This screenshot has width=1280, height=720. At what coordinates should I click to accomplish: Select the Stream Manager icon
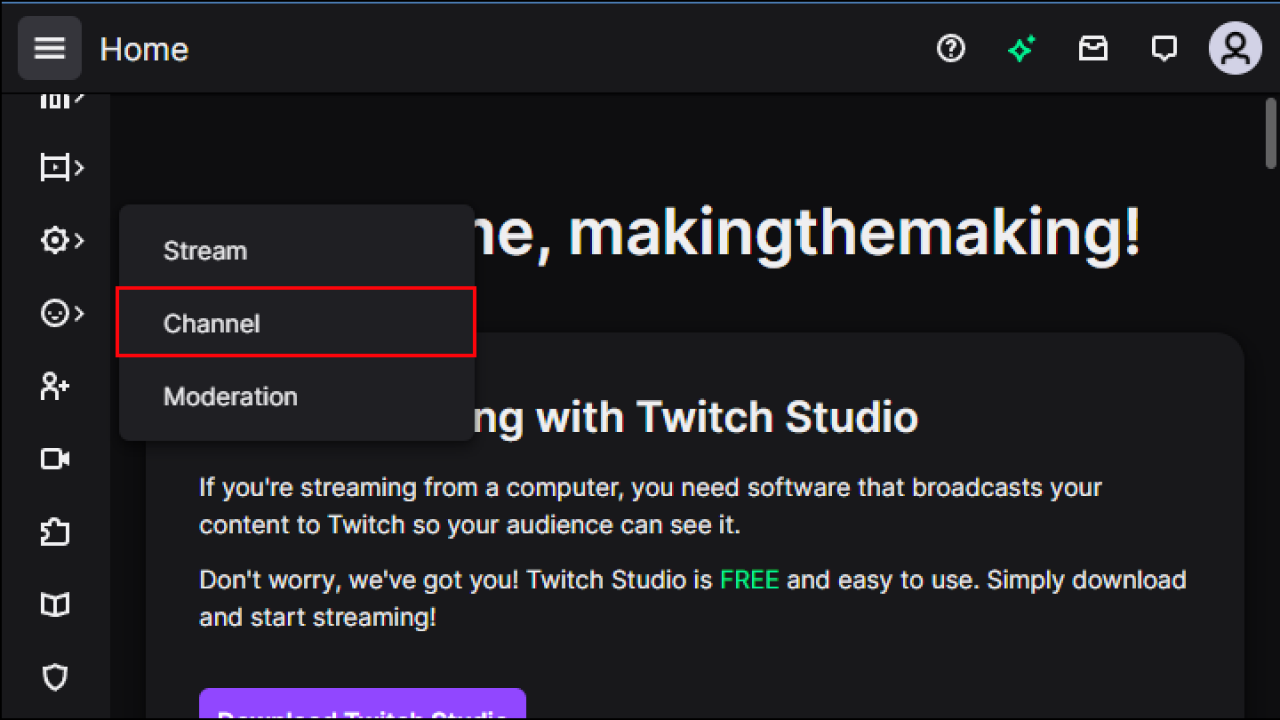click(x=54, y=167)
